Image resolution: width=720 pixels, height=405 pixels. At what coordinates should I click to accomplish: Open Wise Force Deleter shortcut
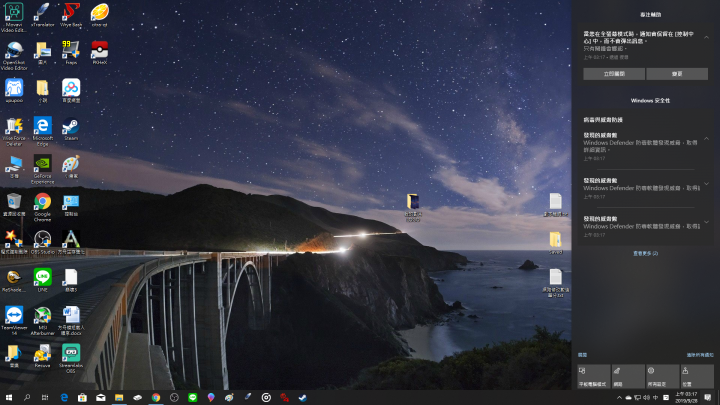click(14, 131)
